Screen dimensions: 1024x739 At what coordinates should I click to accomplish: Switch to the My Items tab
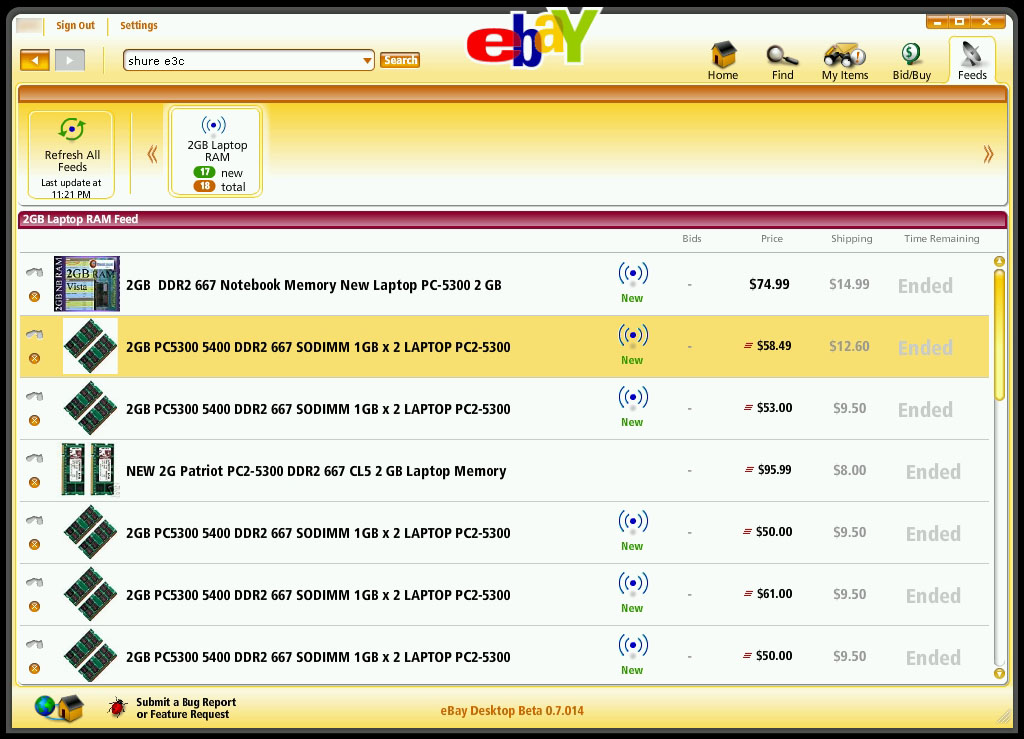click(x=845, y=61)
